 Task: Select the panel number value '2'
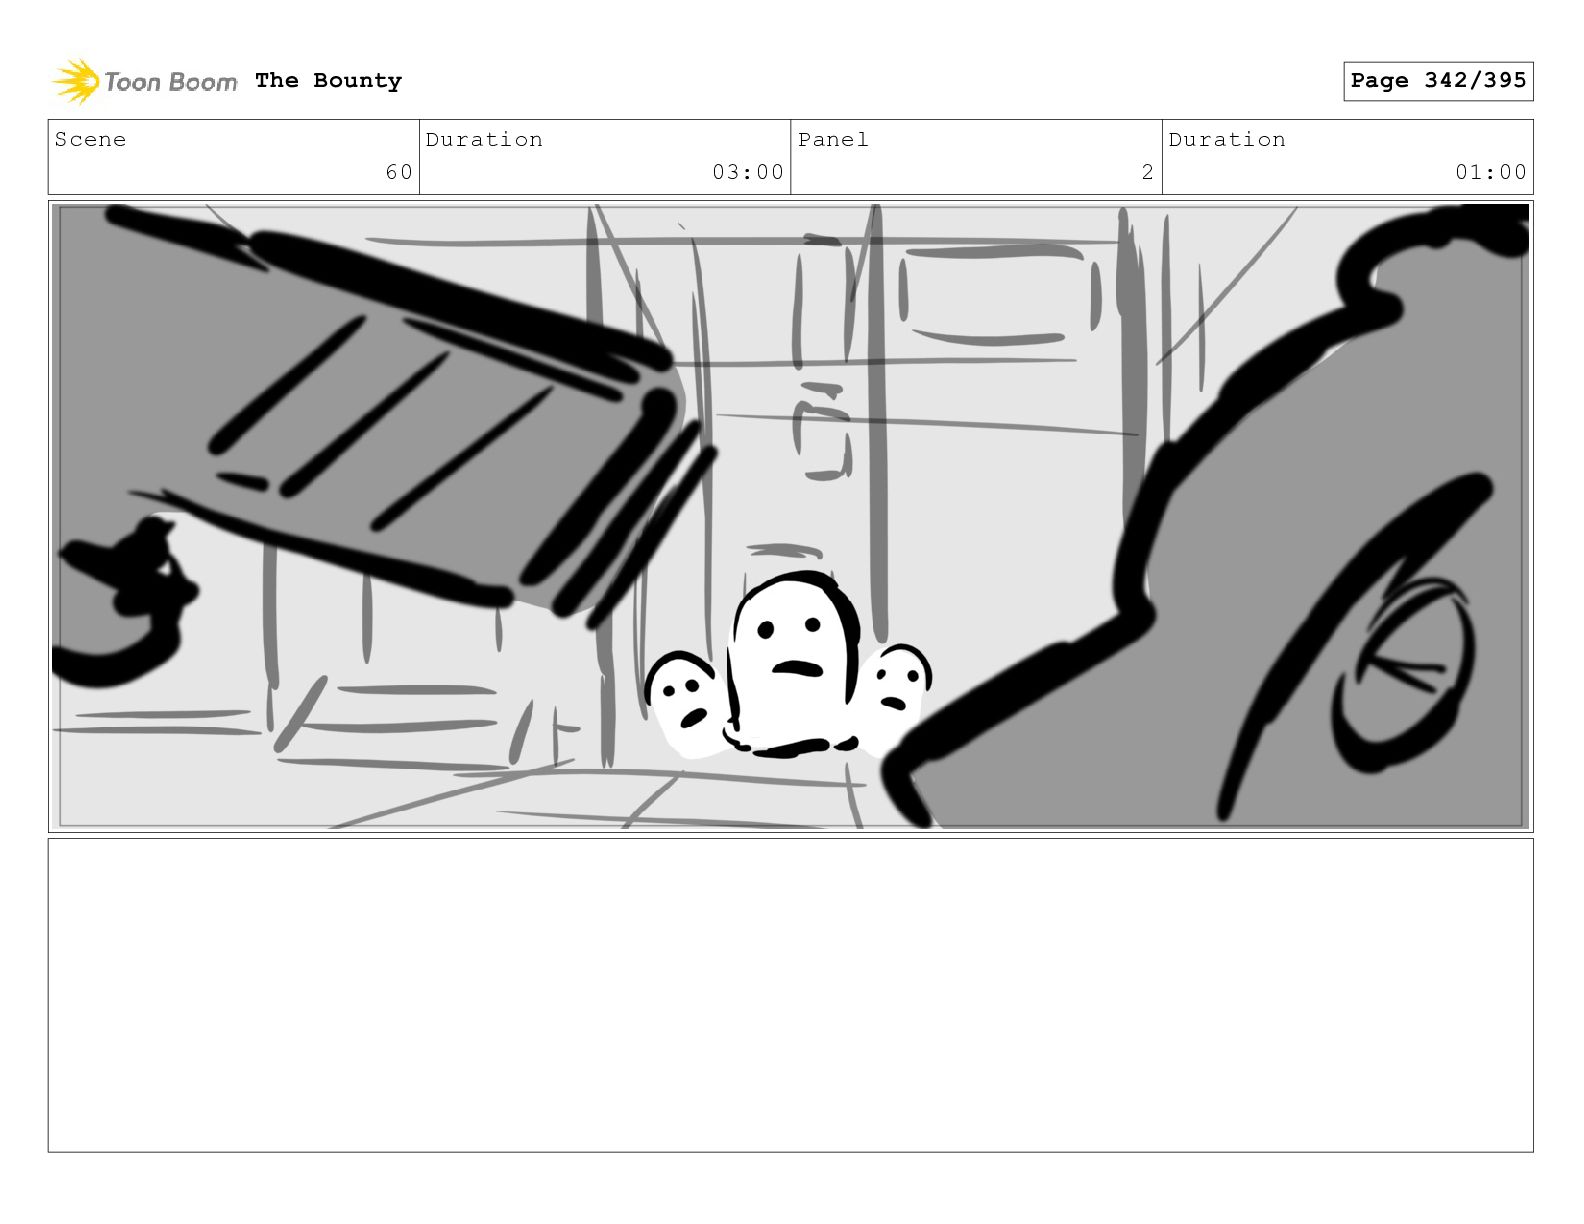tap(1148, 172)
